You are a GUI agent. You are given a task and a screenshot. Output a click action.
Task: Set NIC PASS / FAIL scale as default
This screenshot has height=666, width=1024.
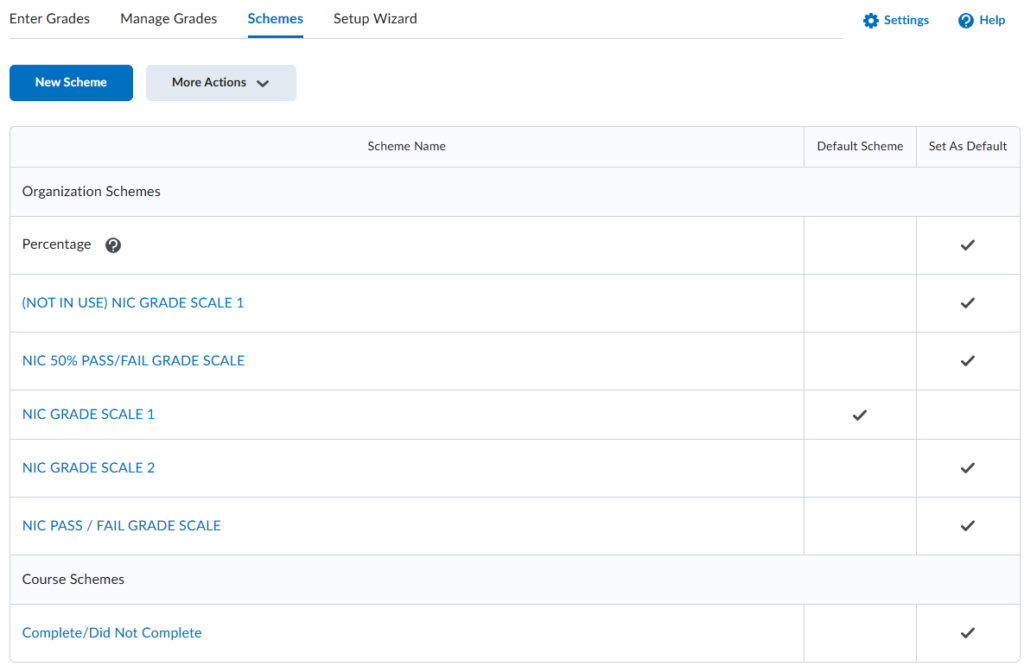(x=967, y=526)
